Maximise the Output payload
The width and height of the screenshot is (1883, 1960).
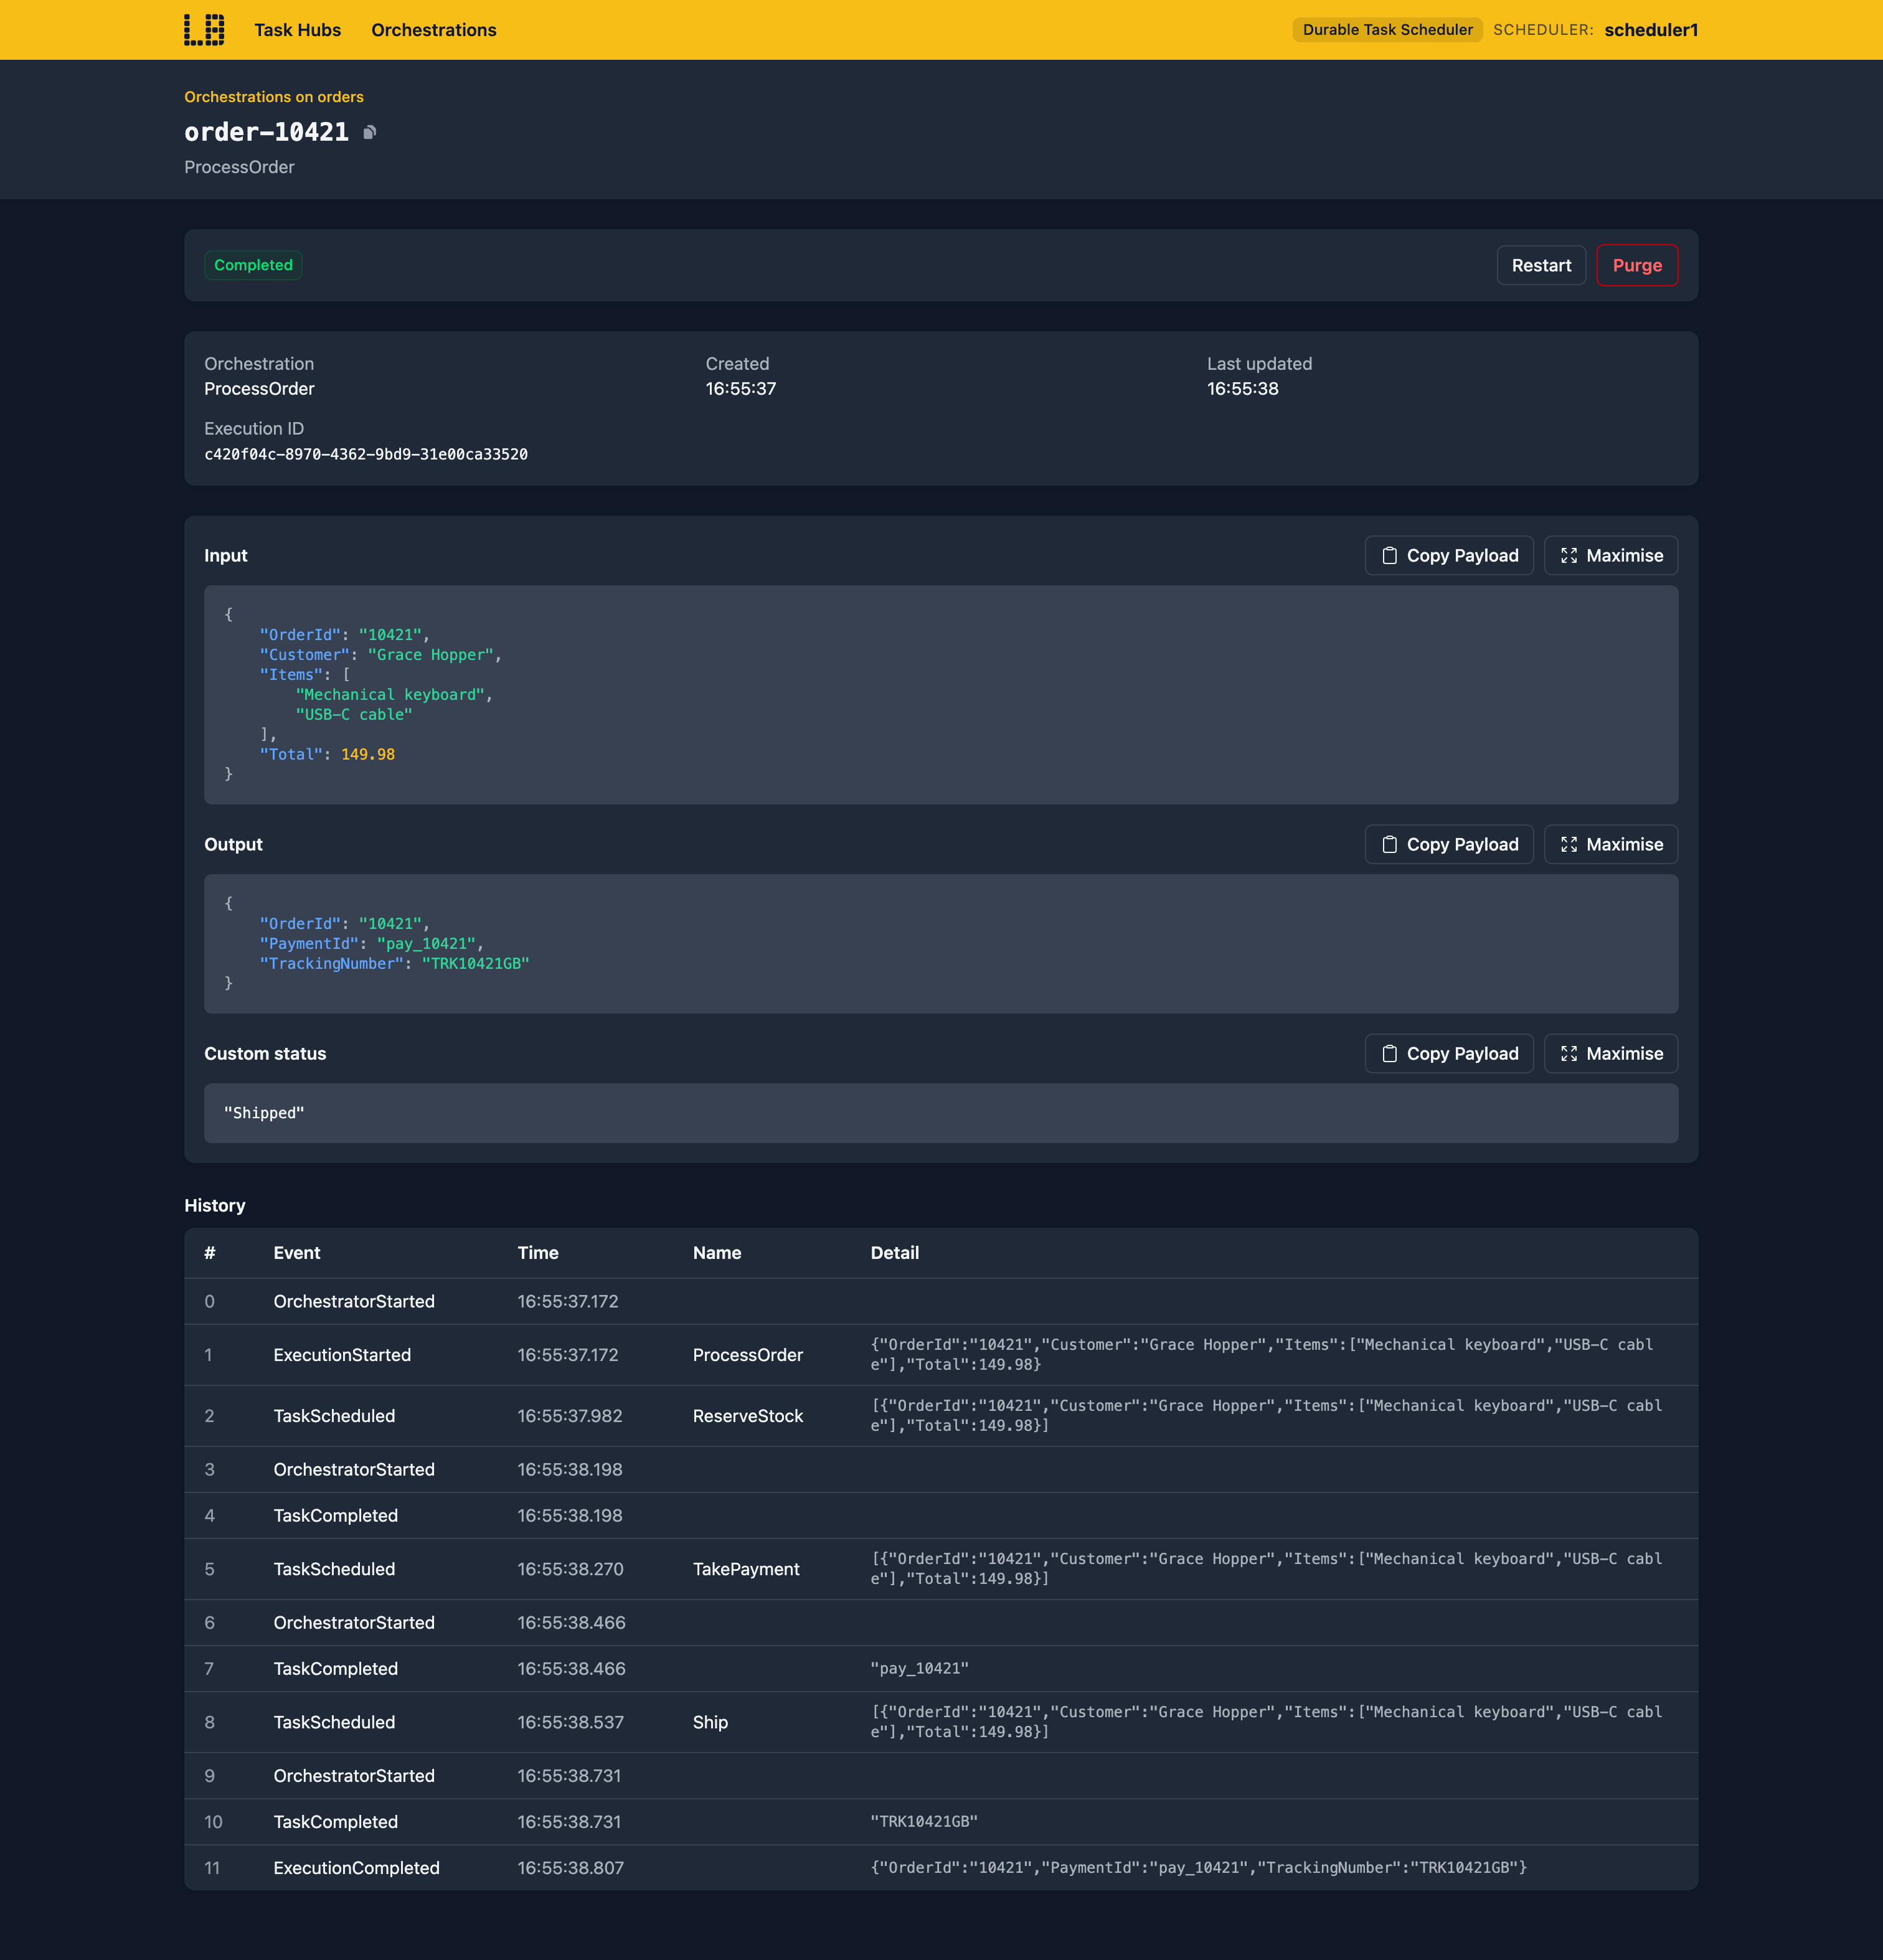tap(1611, 845)
